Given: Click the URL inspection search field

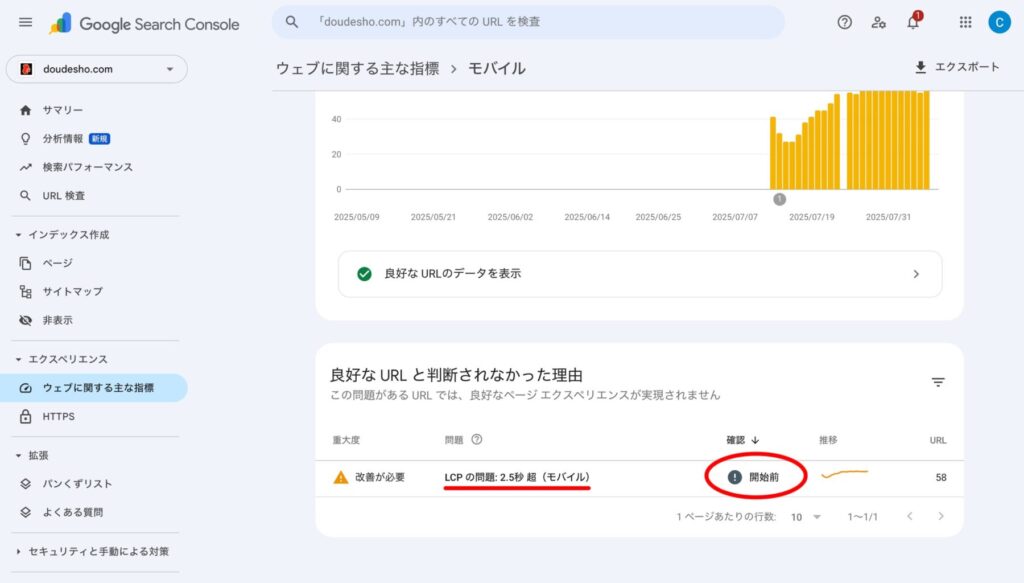Looking at the screenshot, I should (528, 22).
